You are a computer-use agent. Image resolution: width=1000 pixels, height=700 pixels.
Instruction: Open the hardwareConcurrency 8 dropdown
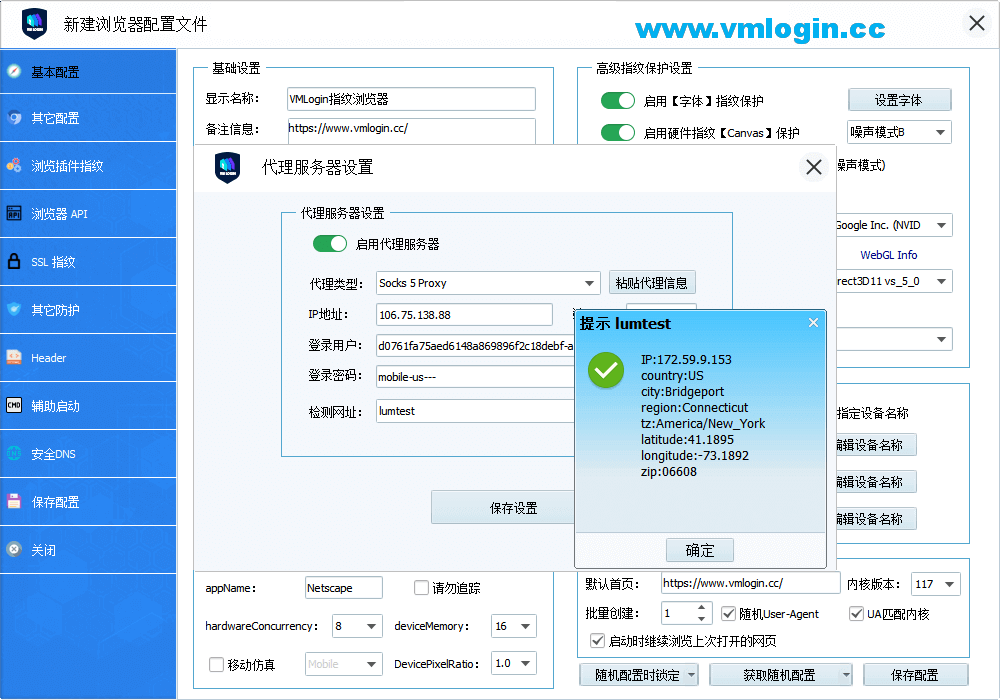(x=357, y=626)
